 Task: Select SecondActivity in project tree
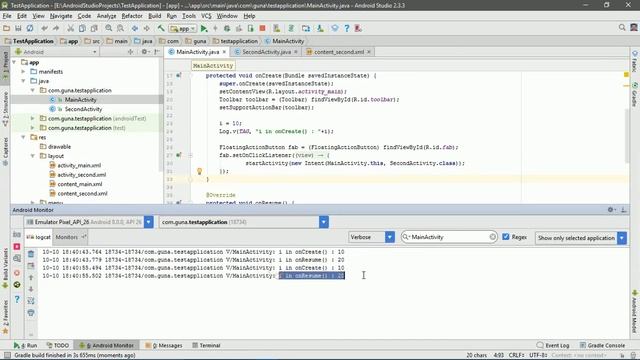83,109
